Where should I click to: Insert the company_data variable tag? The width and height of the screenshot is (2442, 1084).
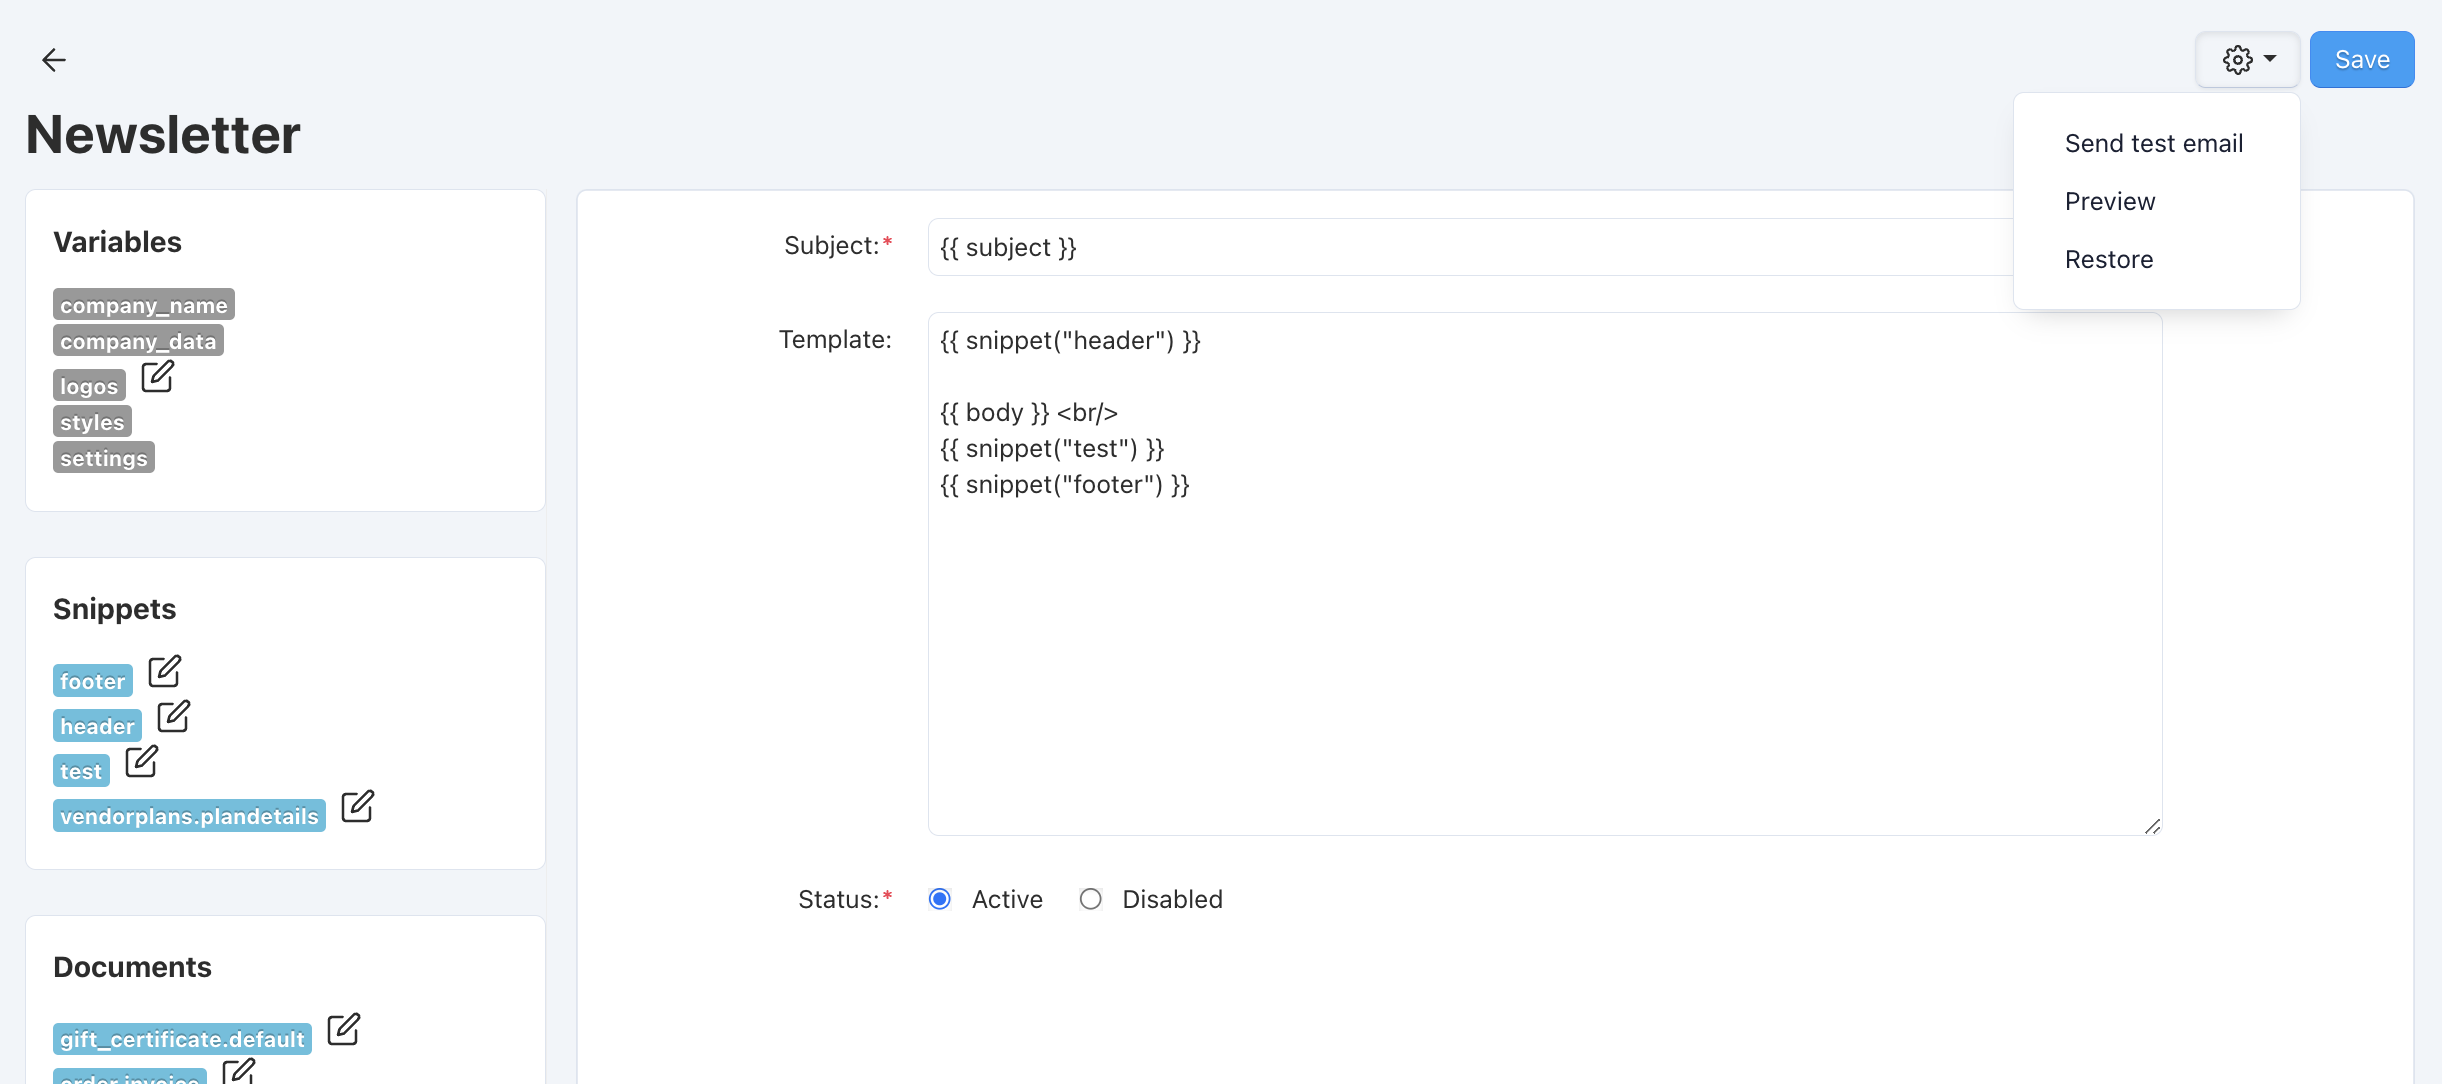coord(138,341)
